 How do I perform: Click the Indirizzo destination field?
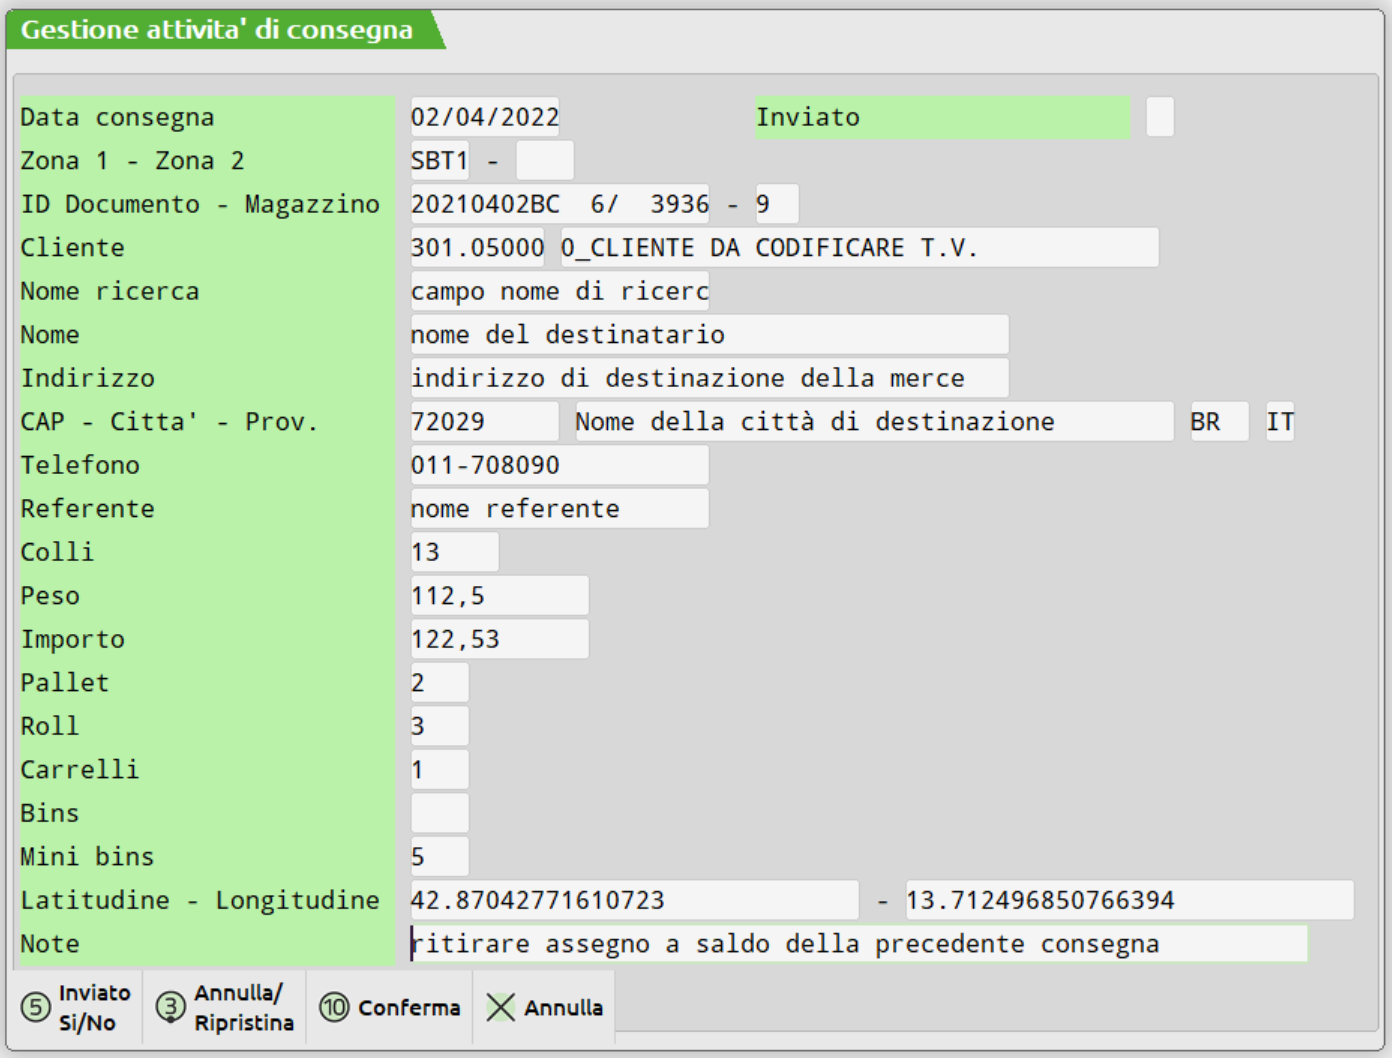[x=708, y=378]
